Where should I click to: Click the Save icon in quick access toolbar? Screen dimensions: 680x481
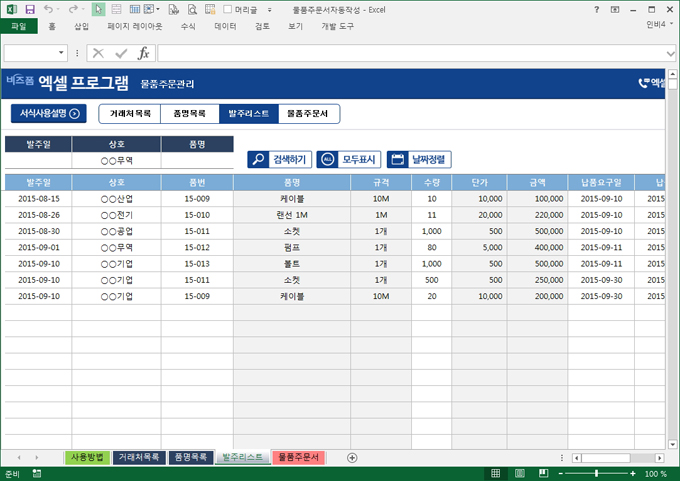coord(30,9)
